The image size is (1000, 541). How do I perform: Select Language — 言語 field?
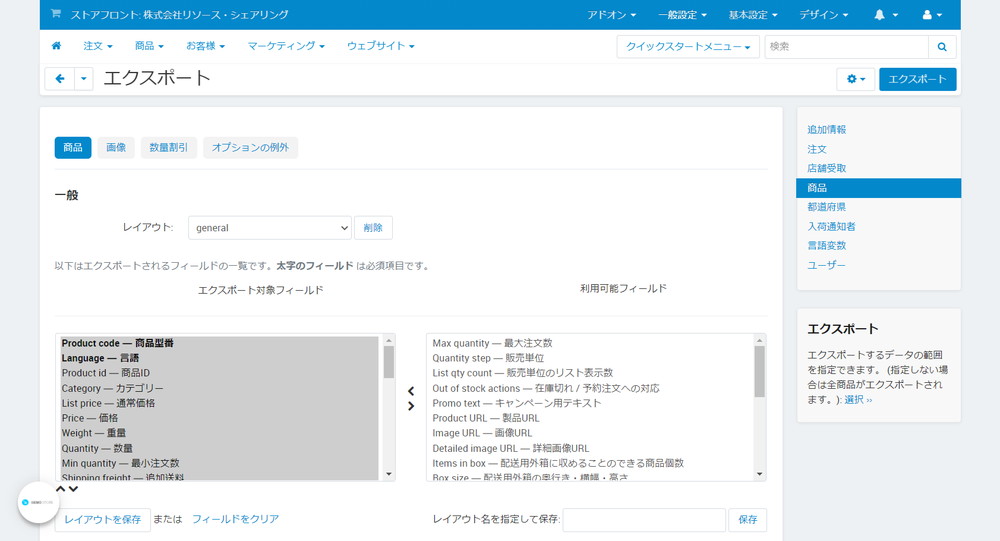(219, 358)
